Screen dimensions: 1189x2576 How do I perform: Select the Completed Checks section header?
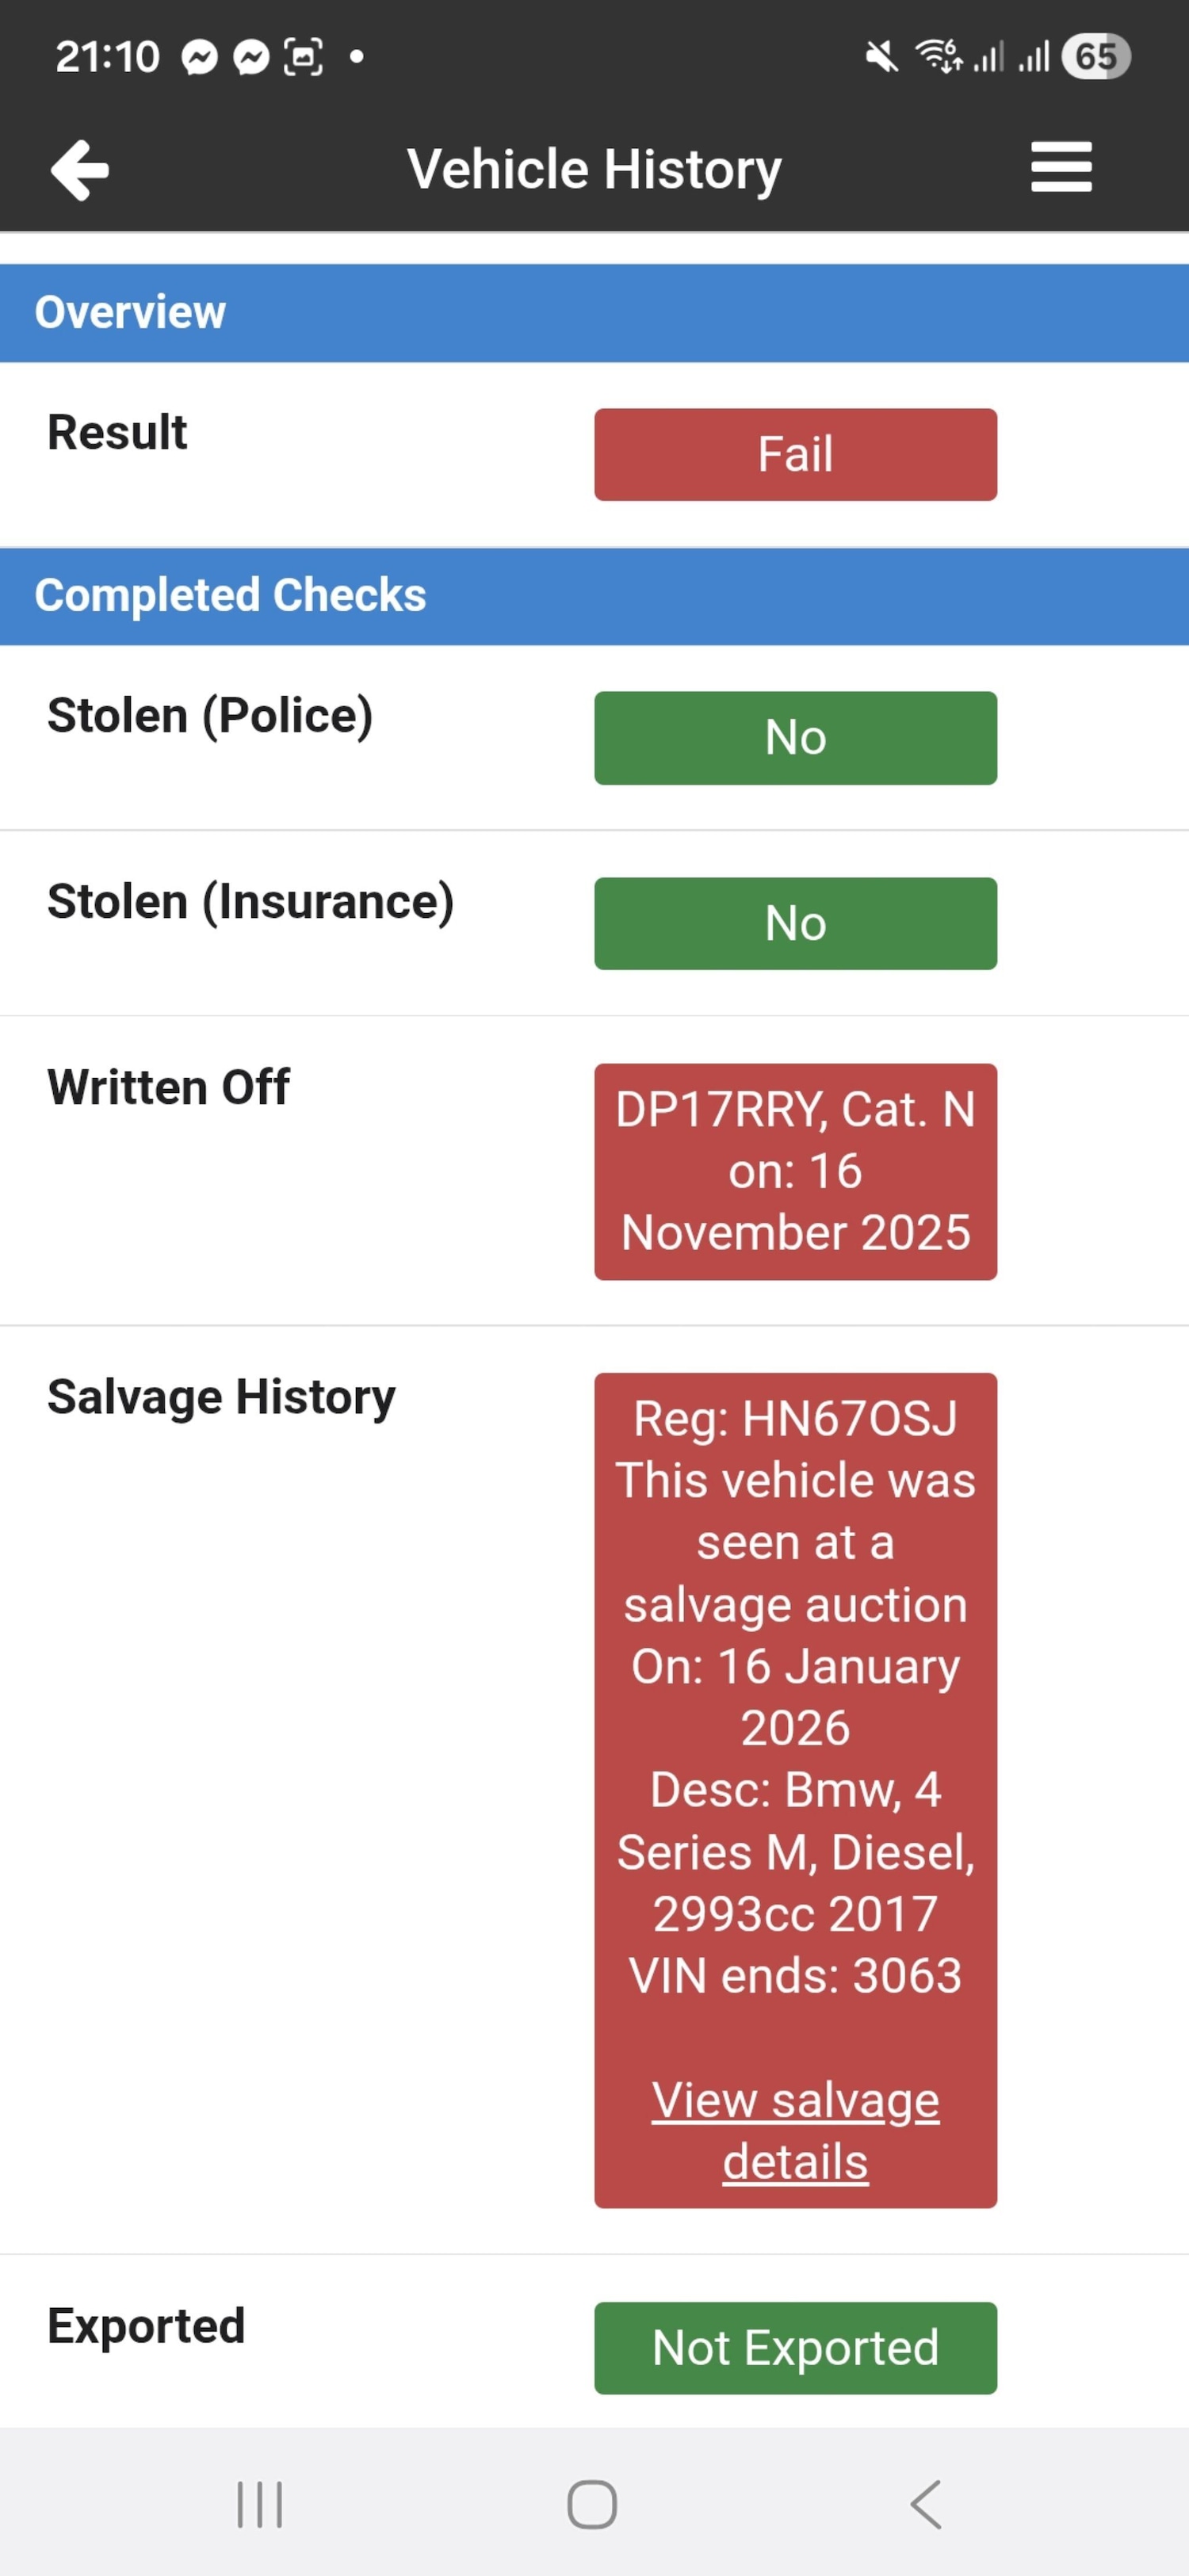click(594, 596)
